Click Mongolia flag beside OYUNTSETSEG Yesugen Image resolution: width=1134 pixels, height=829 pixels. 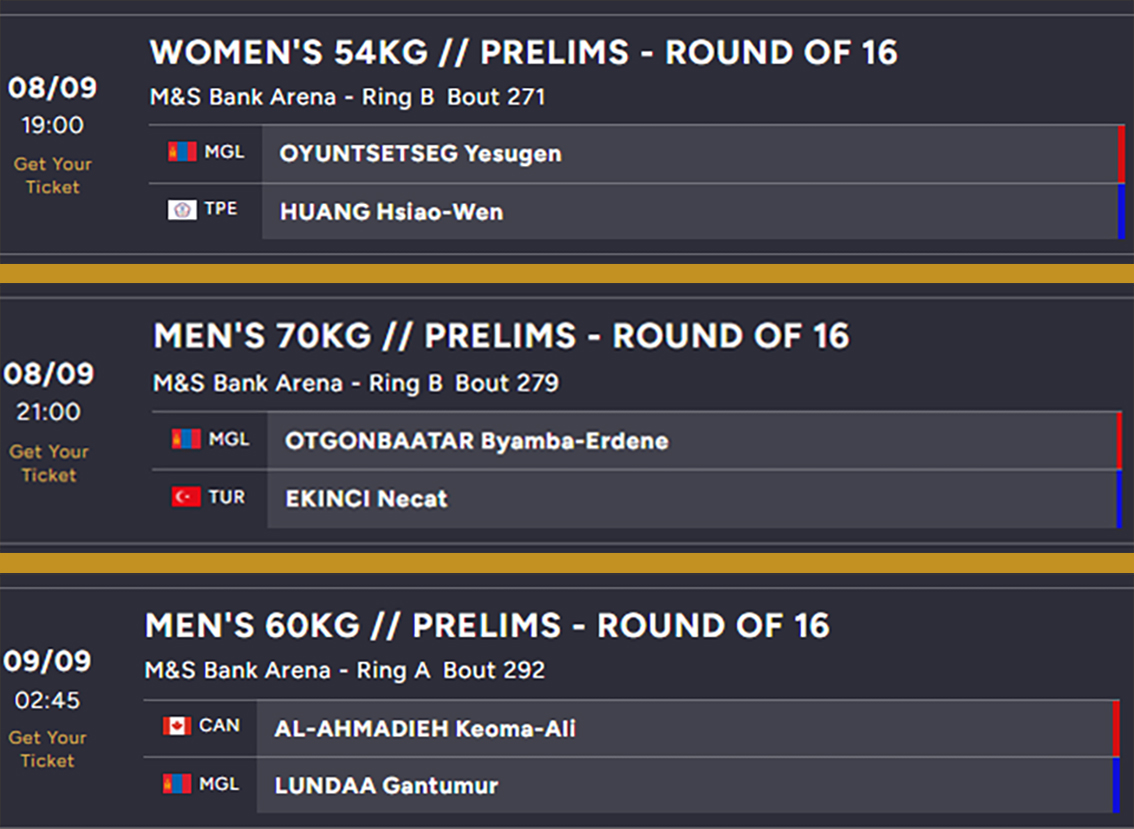pyautogui.click(x=182, y=152)
